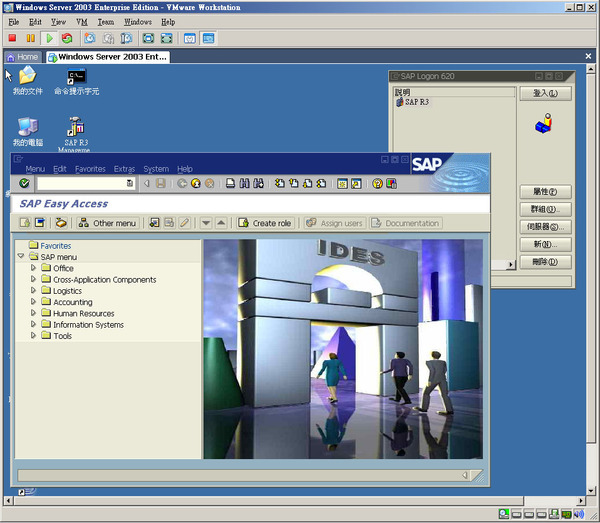The height and width of the screenshot is (523, 600).
Task: Click the 登入(L) button in SAP Logon
Action: pyautogui.click(x=545, y=93)
